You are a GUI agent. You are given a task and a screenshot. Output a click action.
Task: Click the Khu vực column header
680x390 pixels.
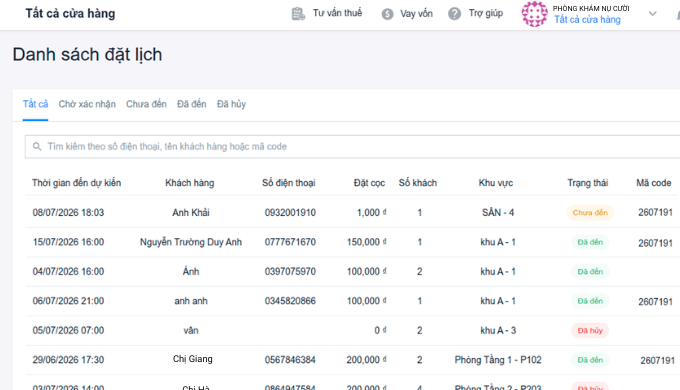click(x=496, y=183)
